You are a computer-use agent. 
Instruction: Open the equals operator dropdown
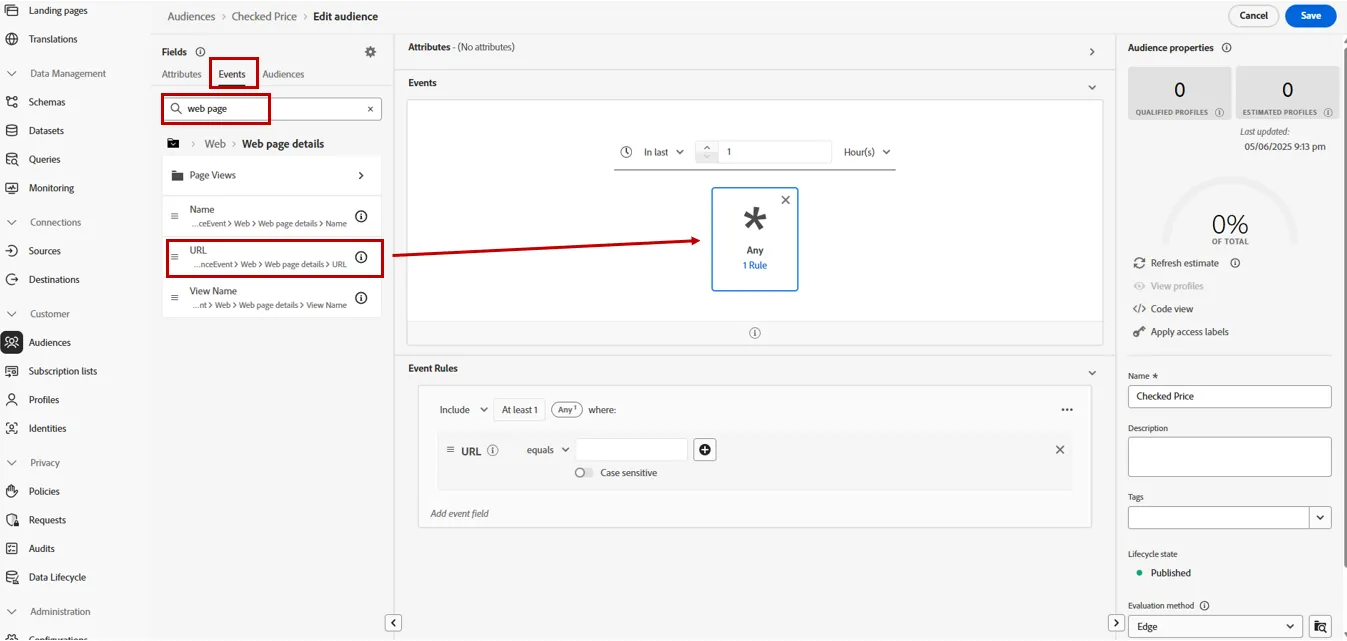point(548,450)
